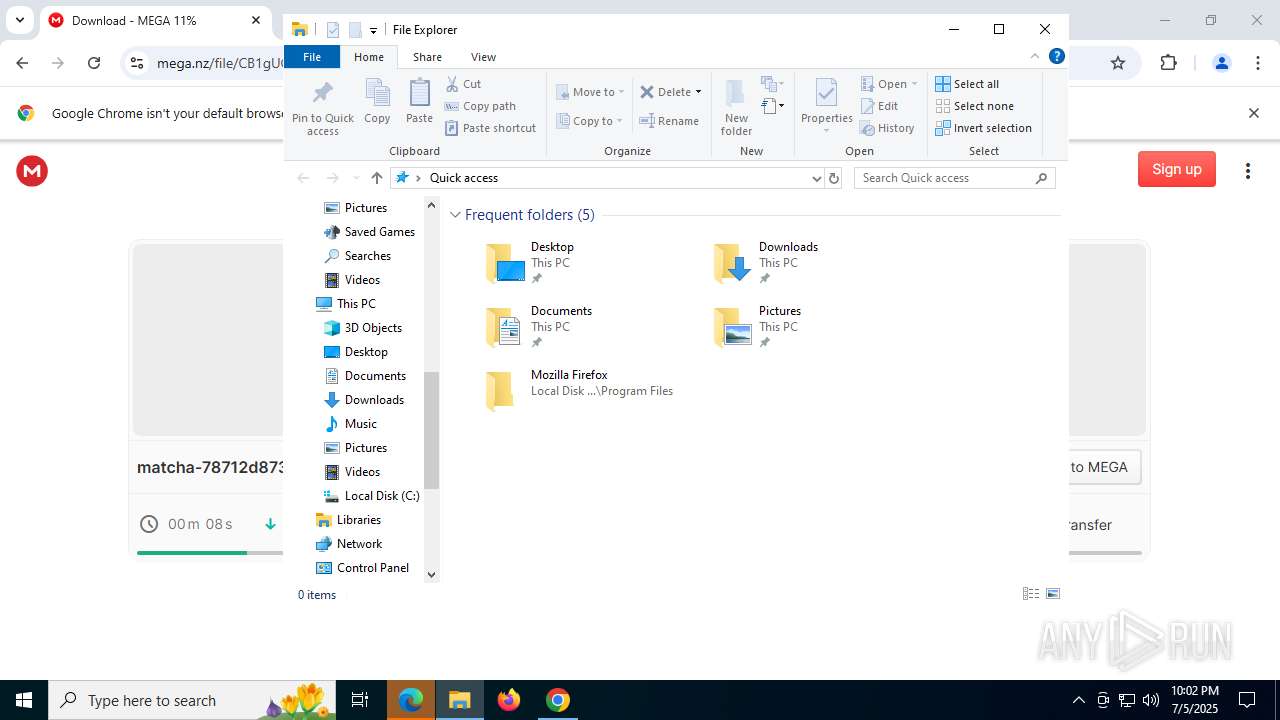Click Copy path in Clipboard group
The height and width of the screenshot is (720, 1280).
[x=480, y=106]
